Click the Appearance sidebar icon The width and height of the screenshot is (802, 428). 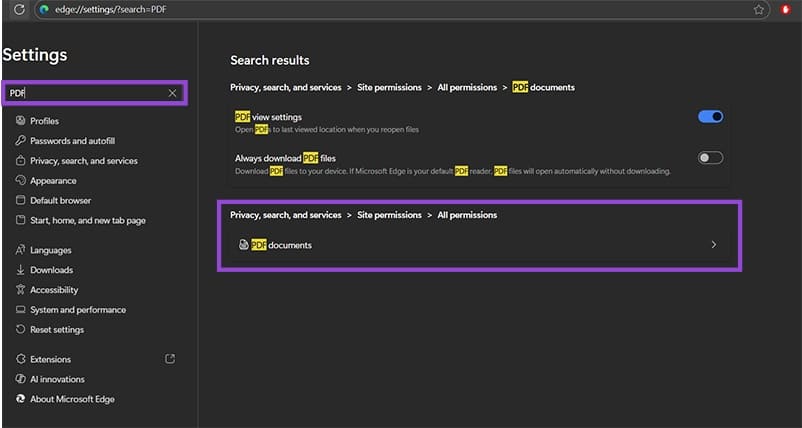click(x=21, y=181)
